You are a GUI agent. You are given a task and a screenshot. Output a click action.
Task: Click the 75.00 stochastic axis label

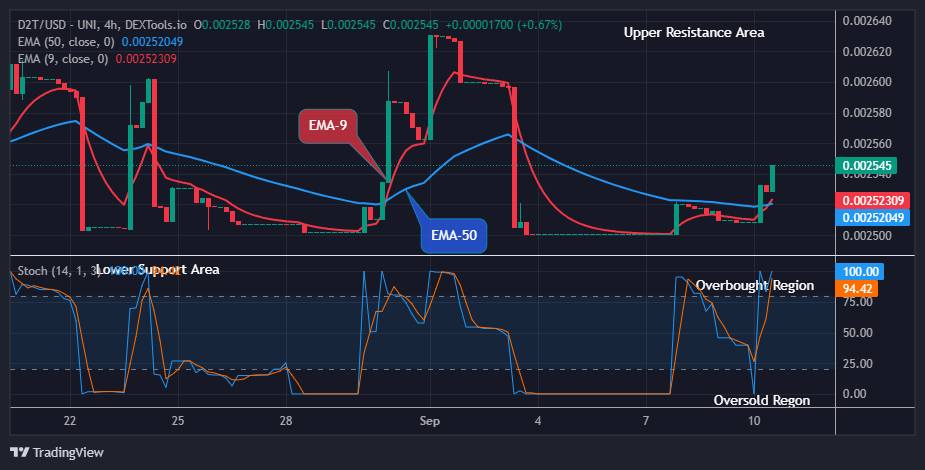pos(858,302)
